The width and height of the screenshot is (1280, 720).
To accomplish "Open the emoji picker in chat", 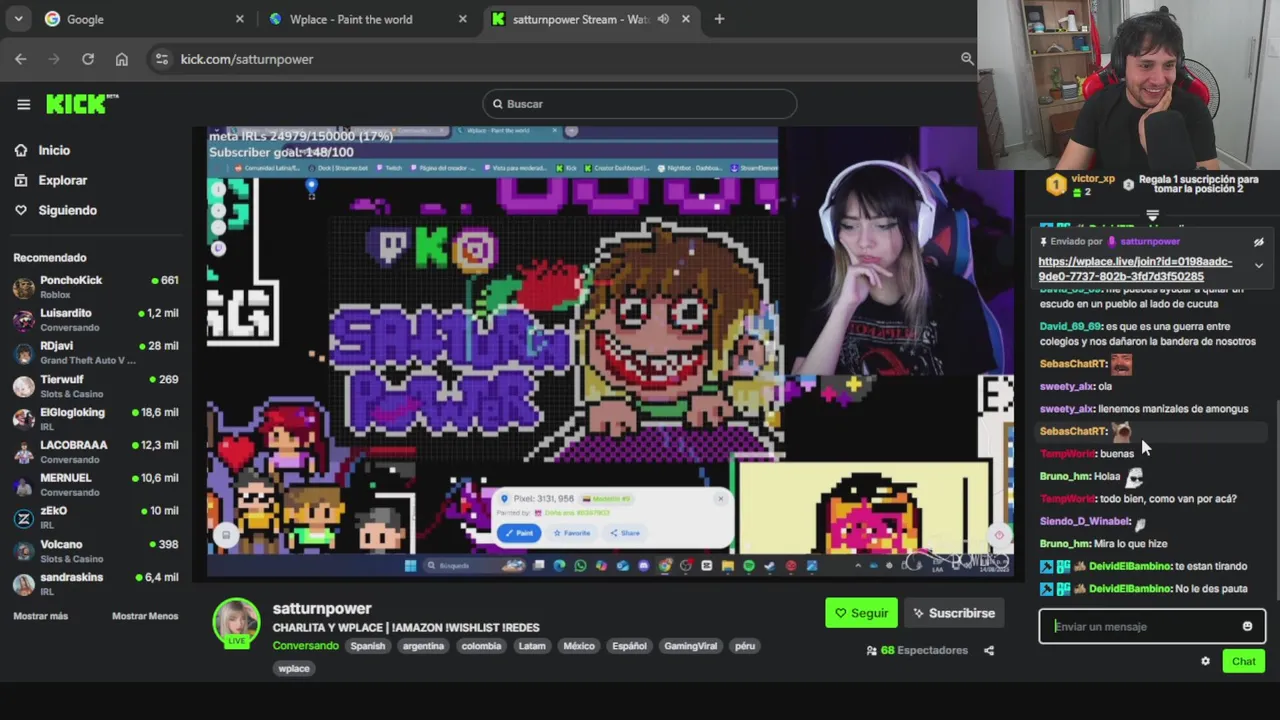I will (1247, 626).
